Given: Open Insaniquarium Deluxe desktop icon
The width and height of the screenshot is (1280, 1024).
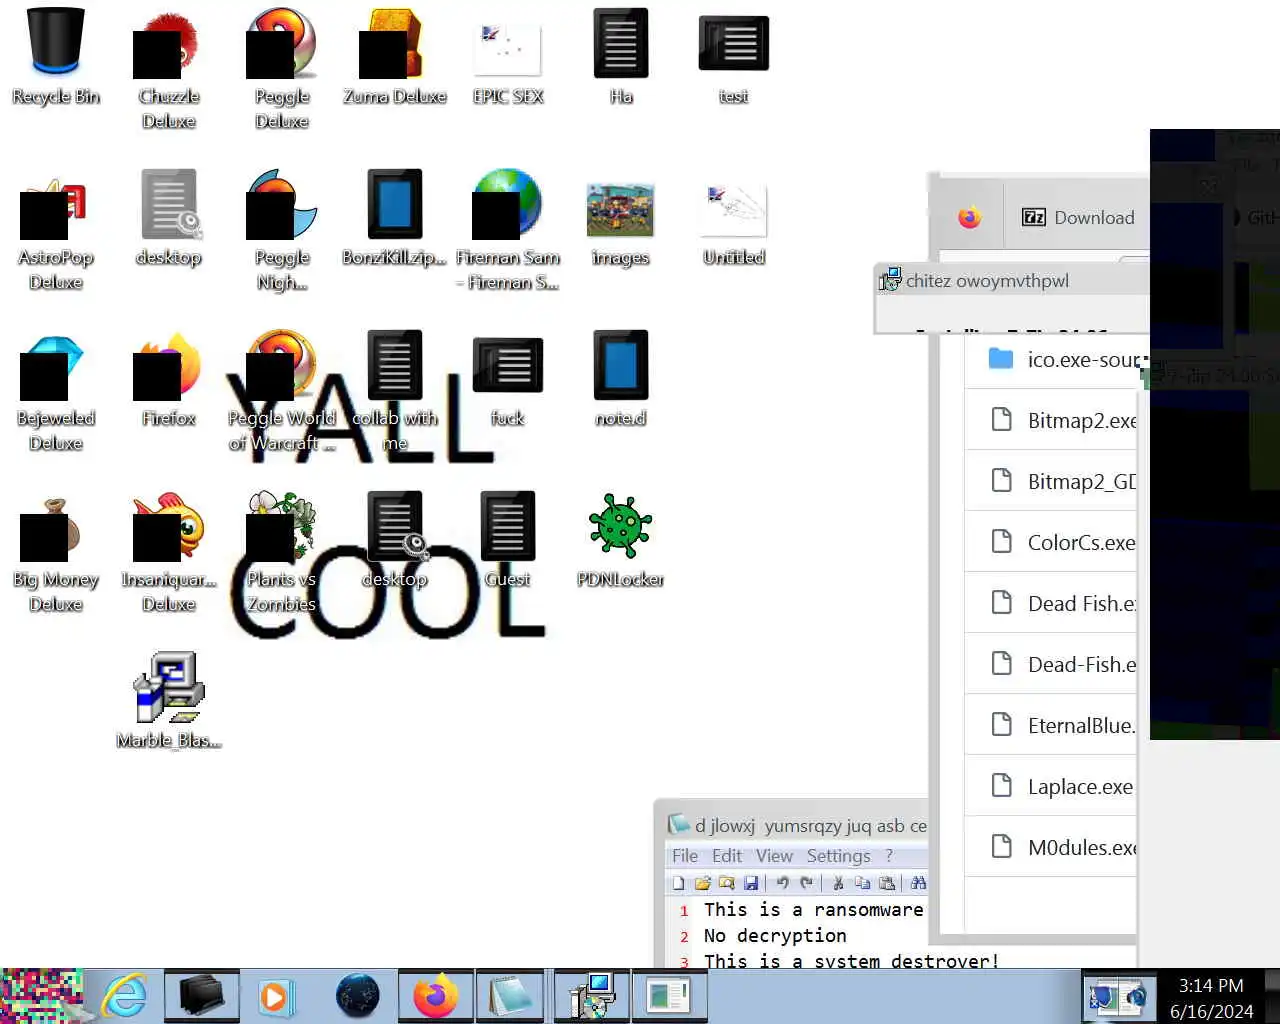Looking at the screenshot, I should (169, 552).
